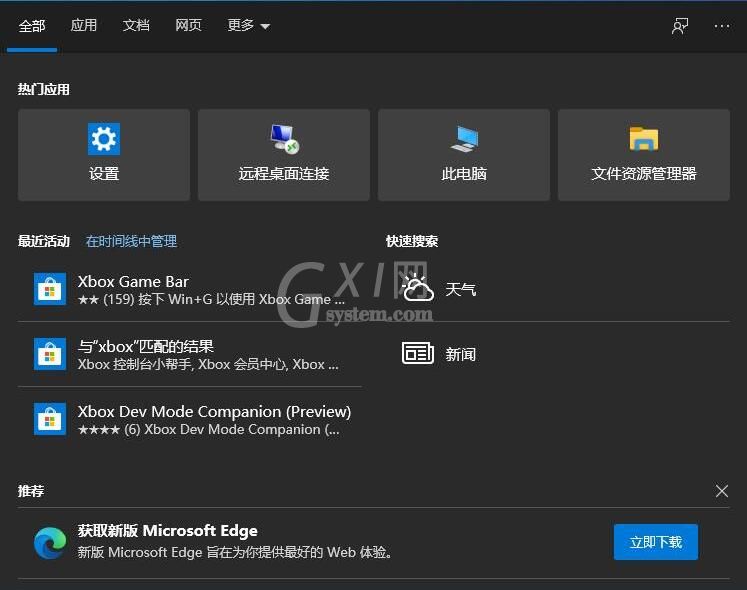Click the 获取新版 Microsoft Edge title
The height and width of the screenshot is (590, 747).
coord(168,530)
